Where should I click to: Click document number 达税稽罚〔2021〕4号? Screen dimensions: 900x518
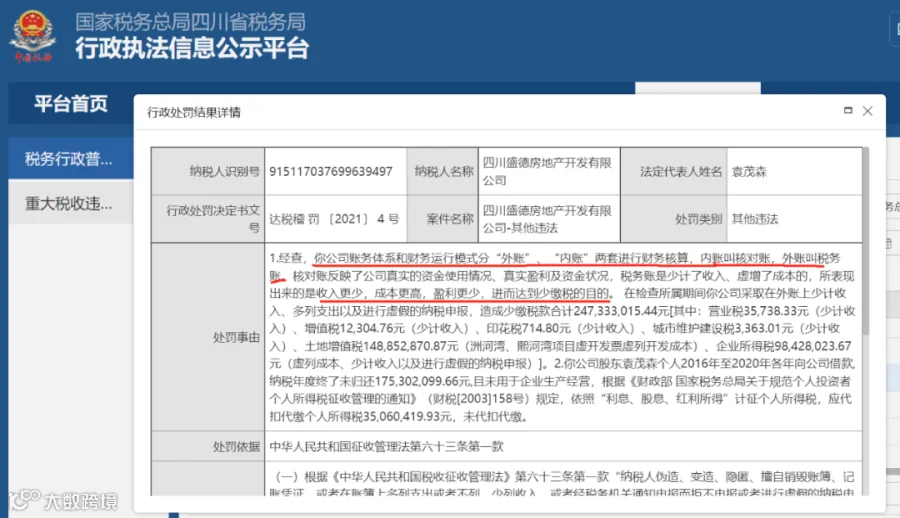(x=334, y=219)
